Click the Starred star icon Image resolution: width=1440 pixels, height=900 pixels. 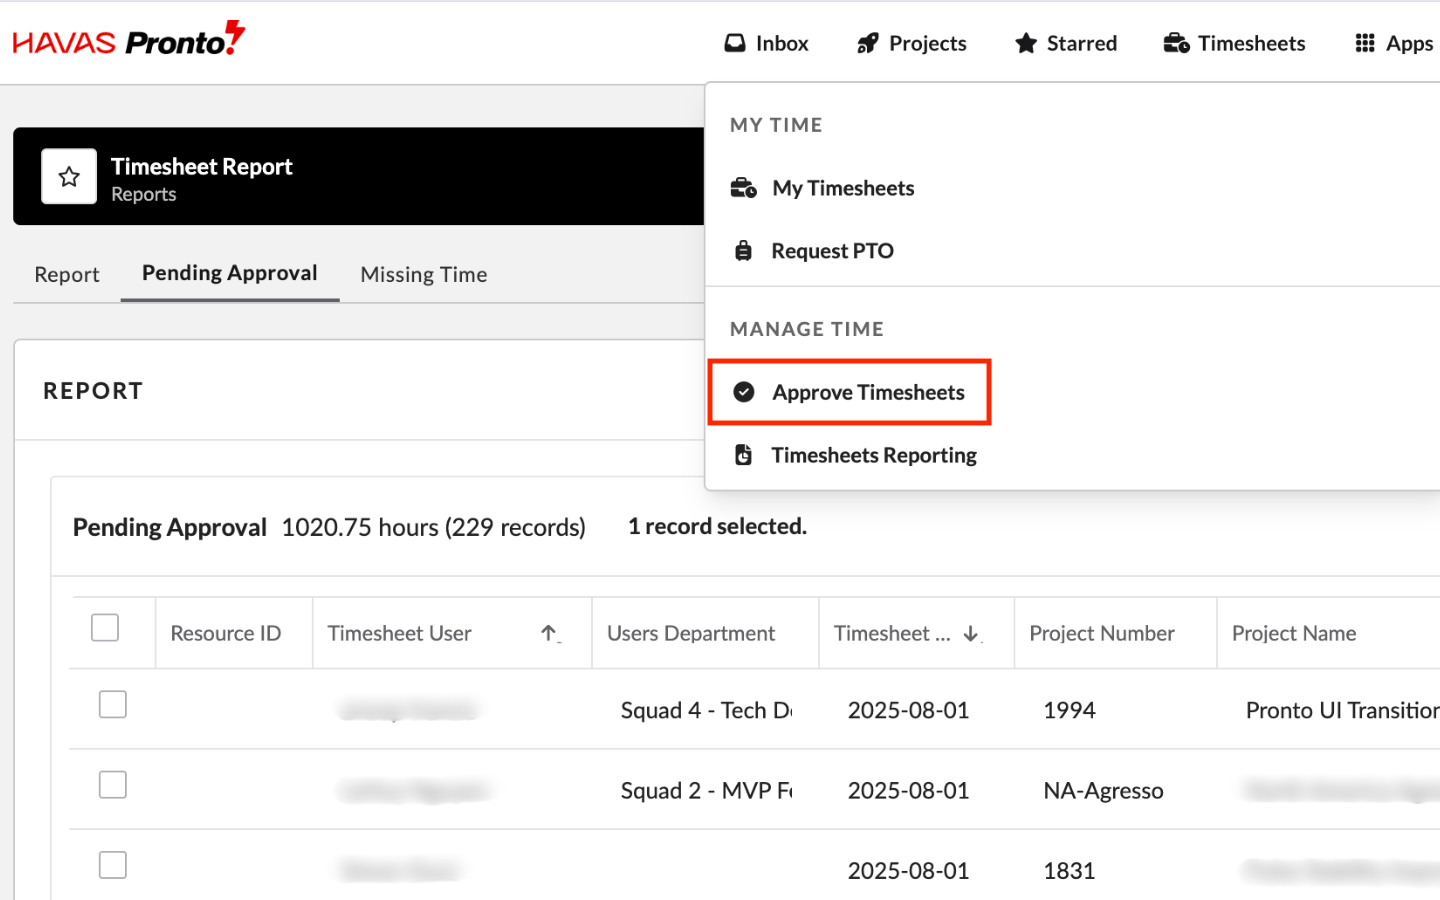[x=1025, y=43]
